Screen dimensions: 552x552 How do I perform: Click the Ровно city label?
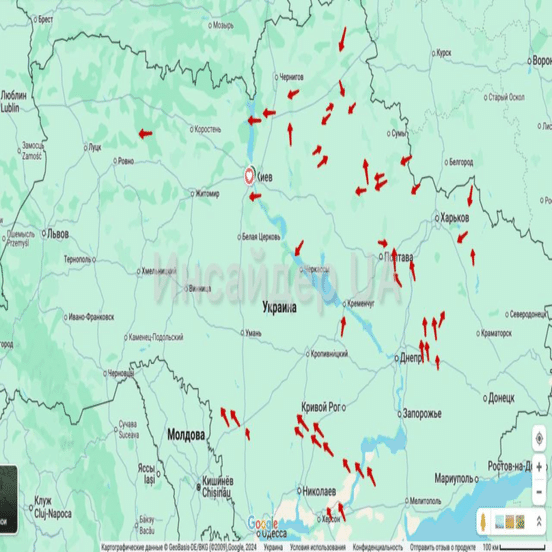tap(126, 161)
